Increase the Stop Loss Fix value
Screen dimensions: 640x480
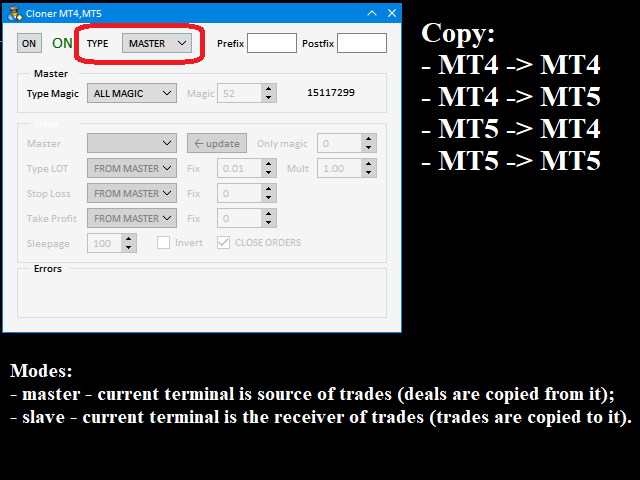click(x=269, y=189)
